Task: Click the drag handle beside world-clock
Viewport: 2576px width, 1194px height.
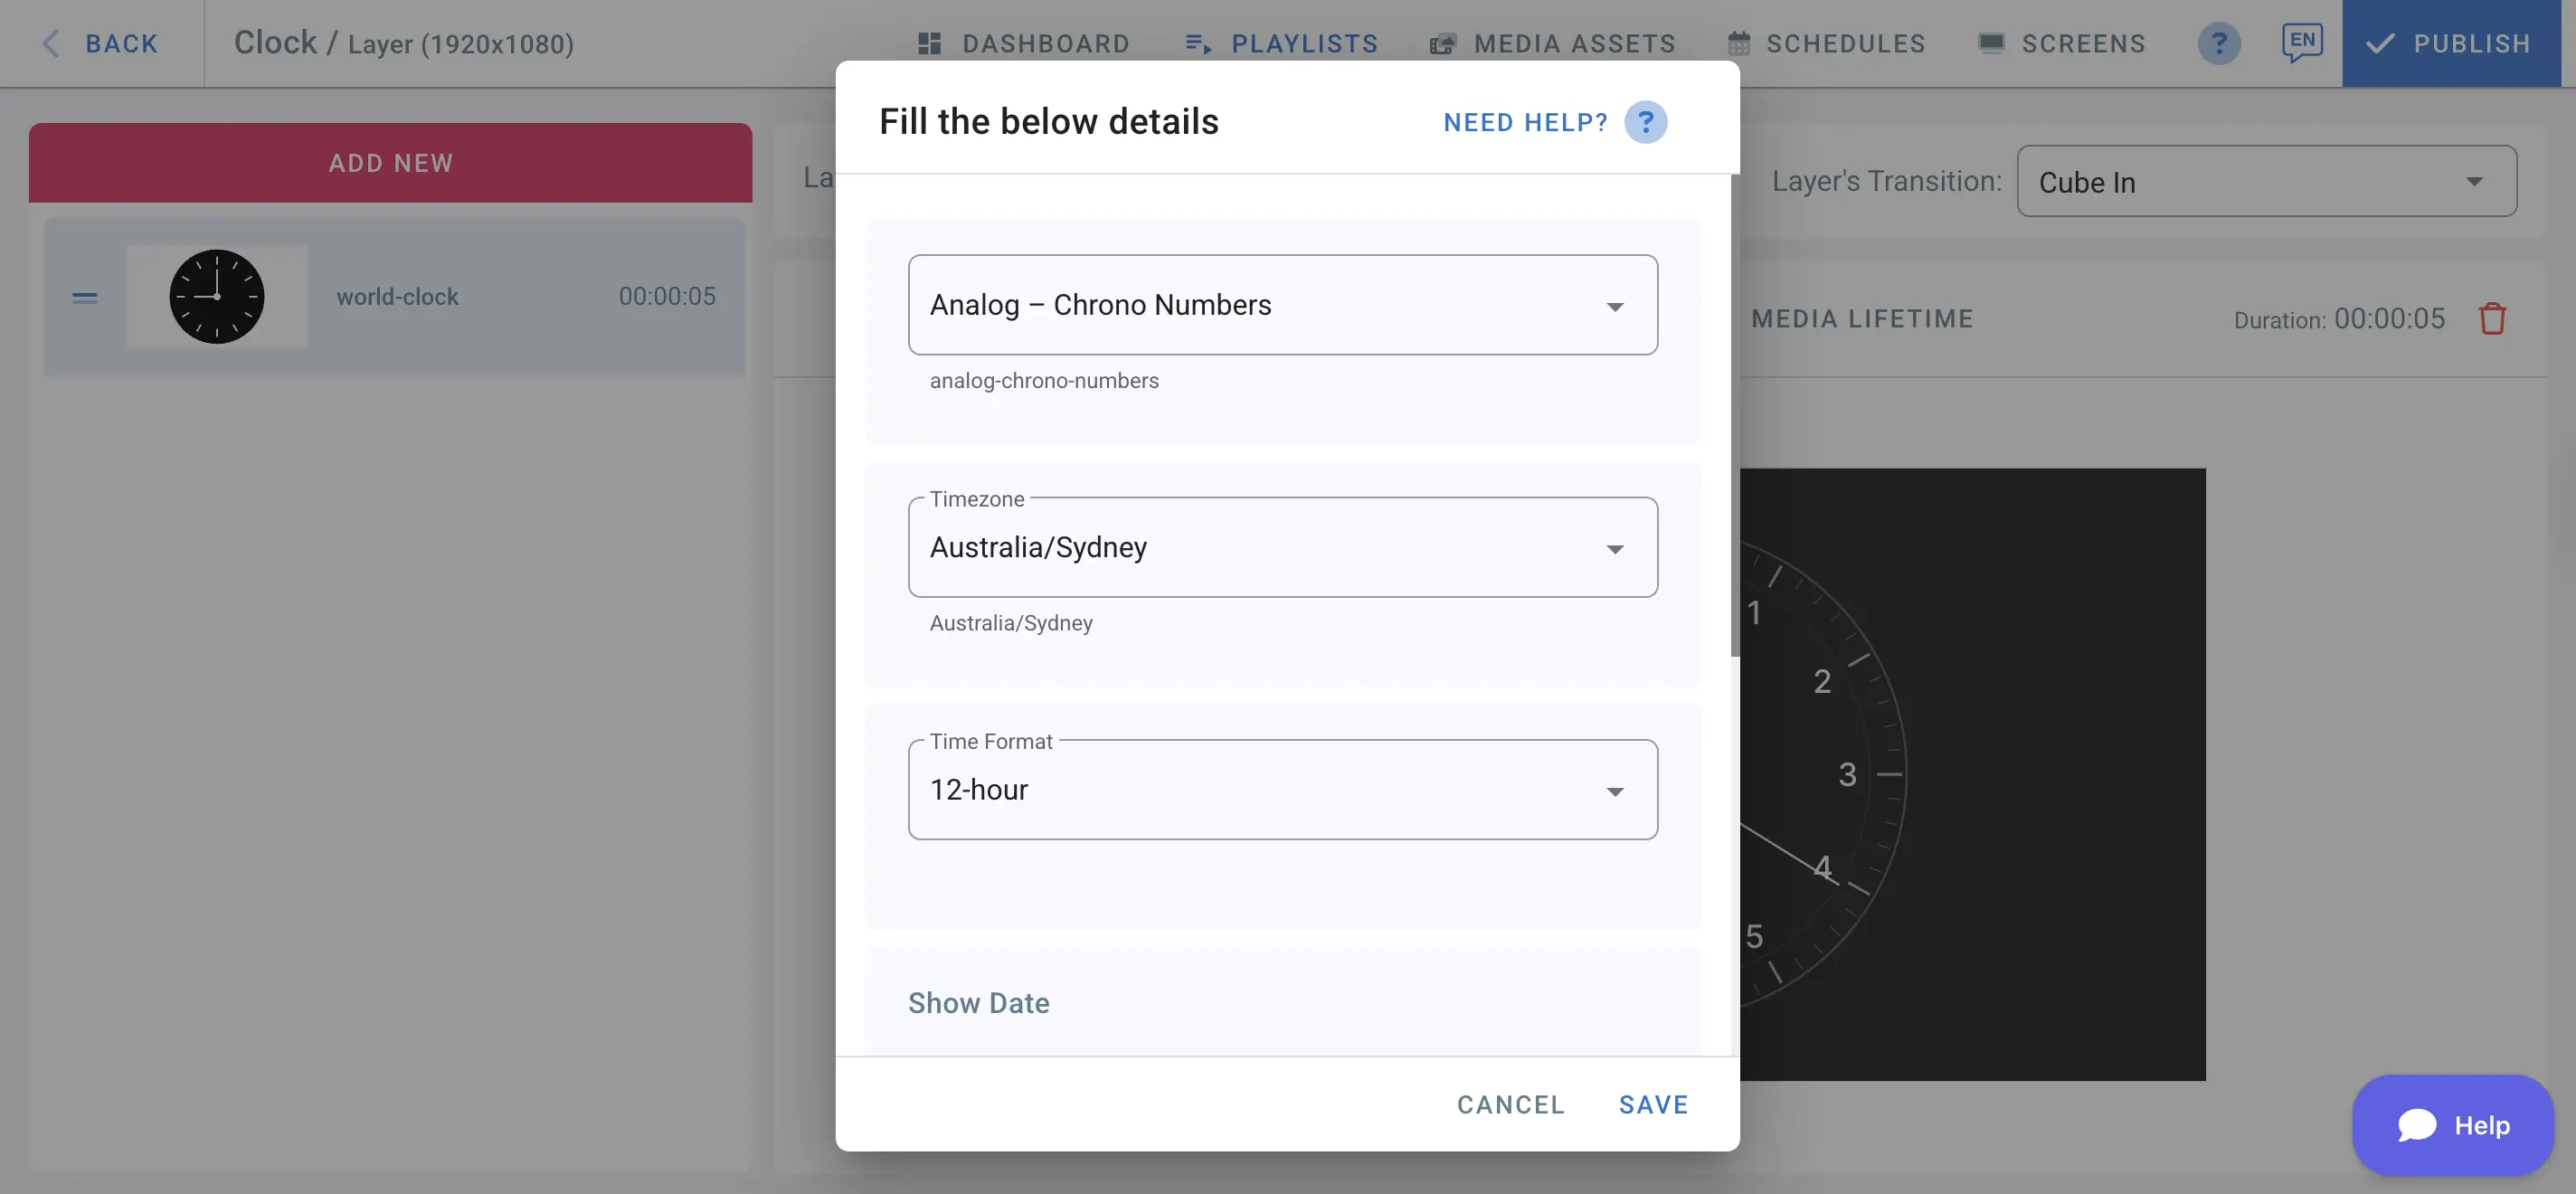Action: click(85, 297)
